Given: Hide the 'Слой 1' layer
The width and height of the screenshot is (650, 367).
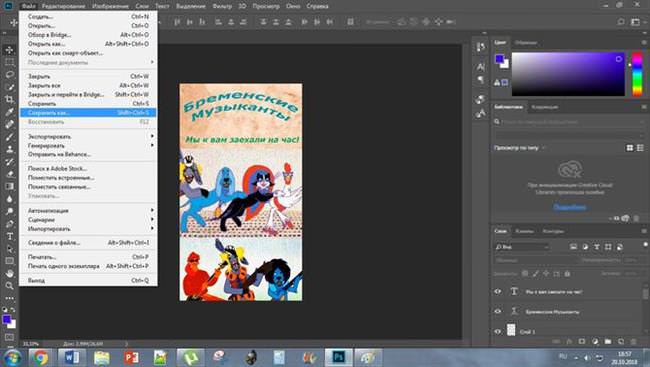Looking at the screenshot, I should point(498,331).
